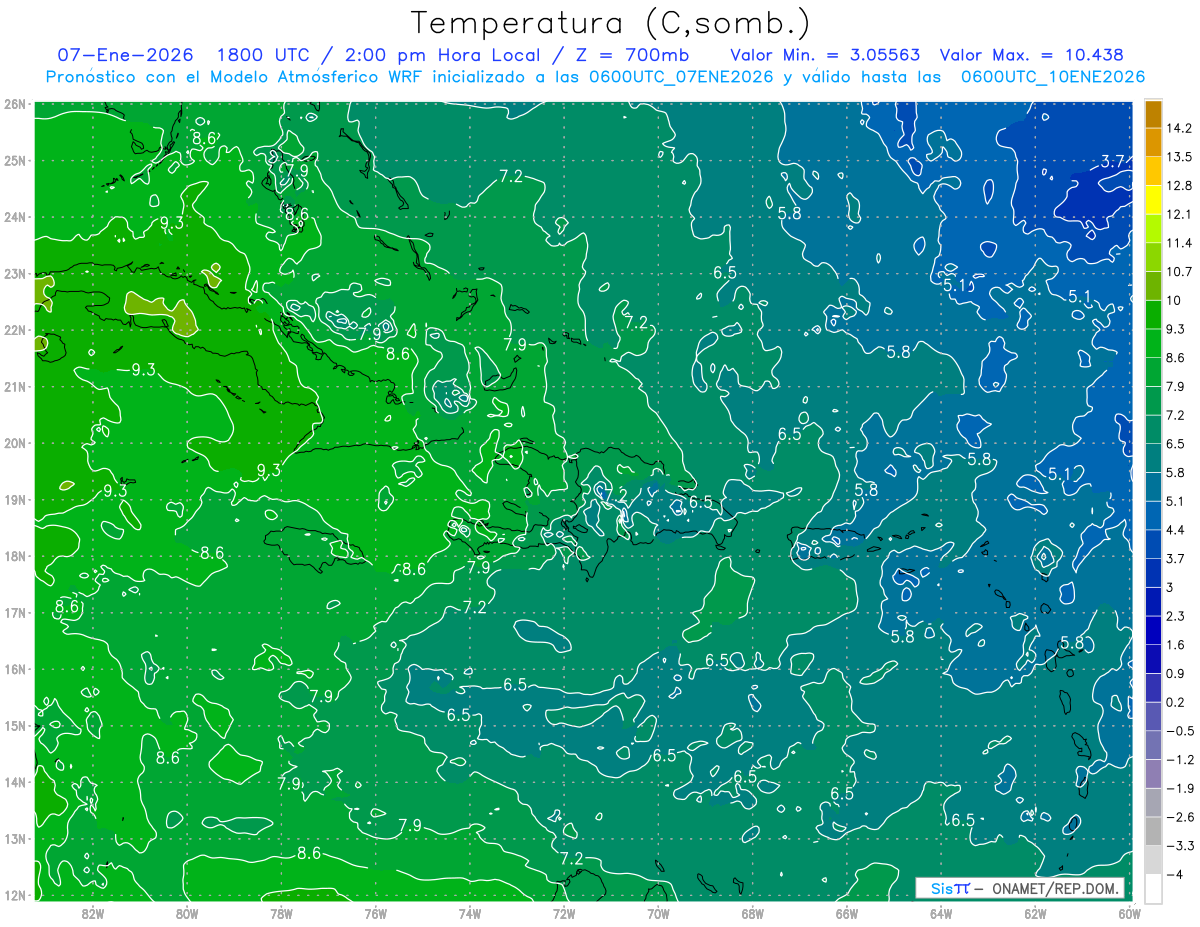Click the legend value '0.9'

[1176, 673]
